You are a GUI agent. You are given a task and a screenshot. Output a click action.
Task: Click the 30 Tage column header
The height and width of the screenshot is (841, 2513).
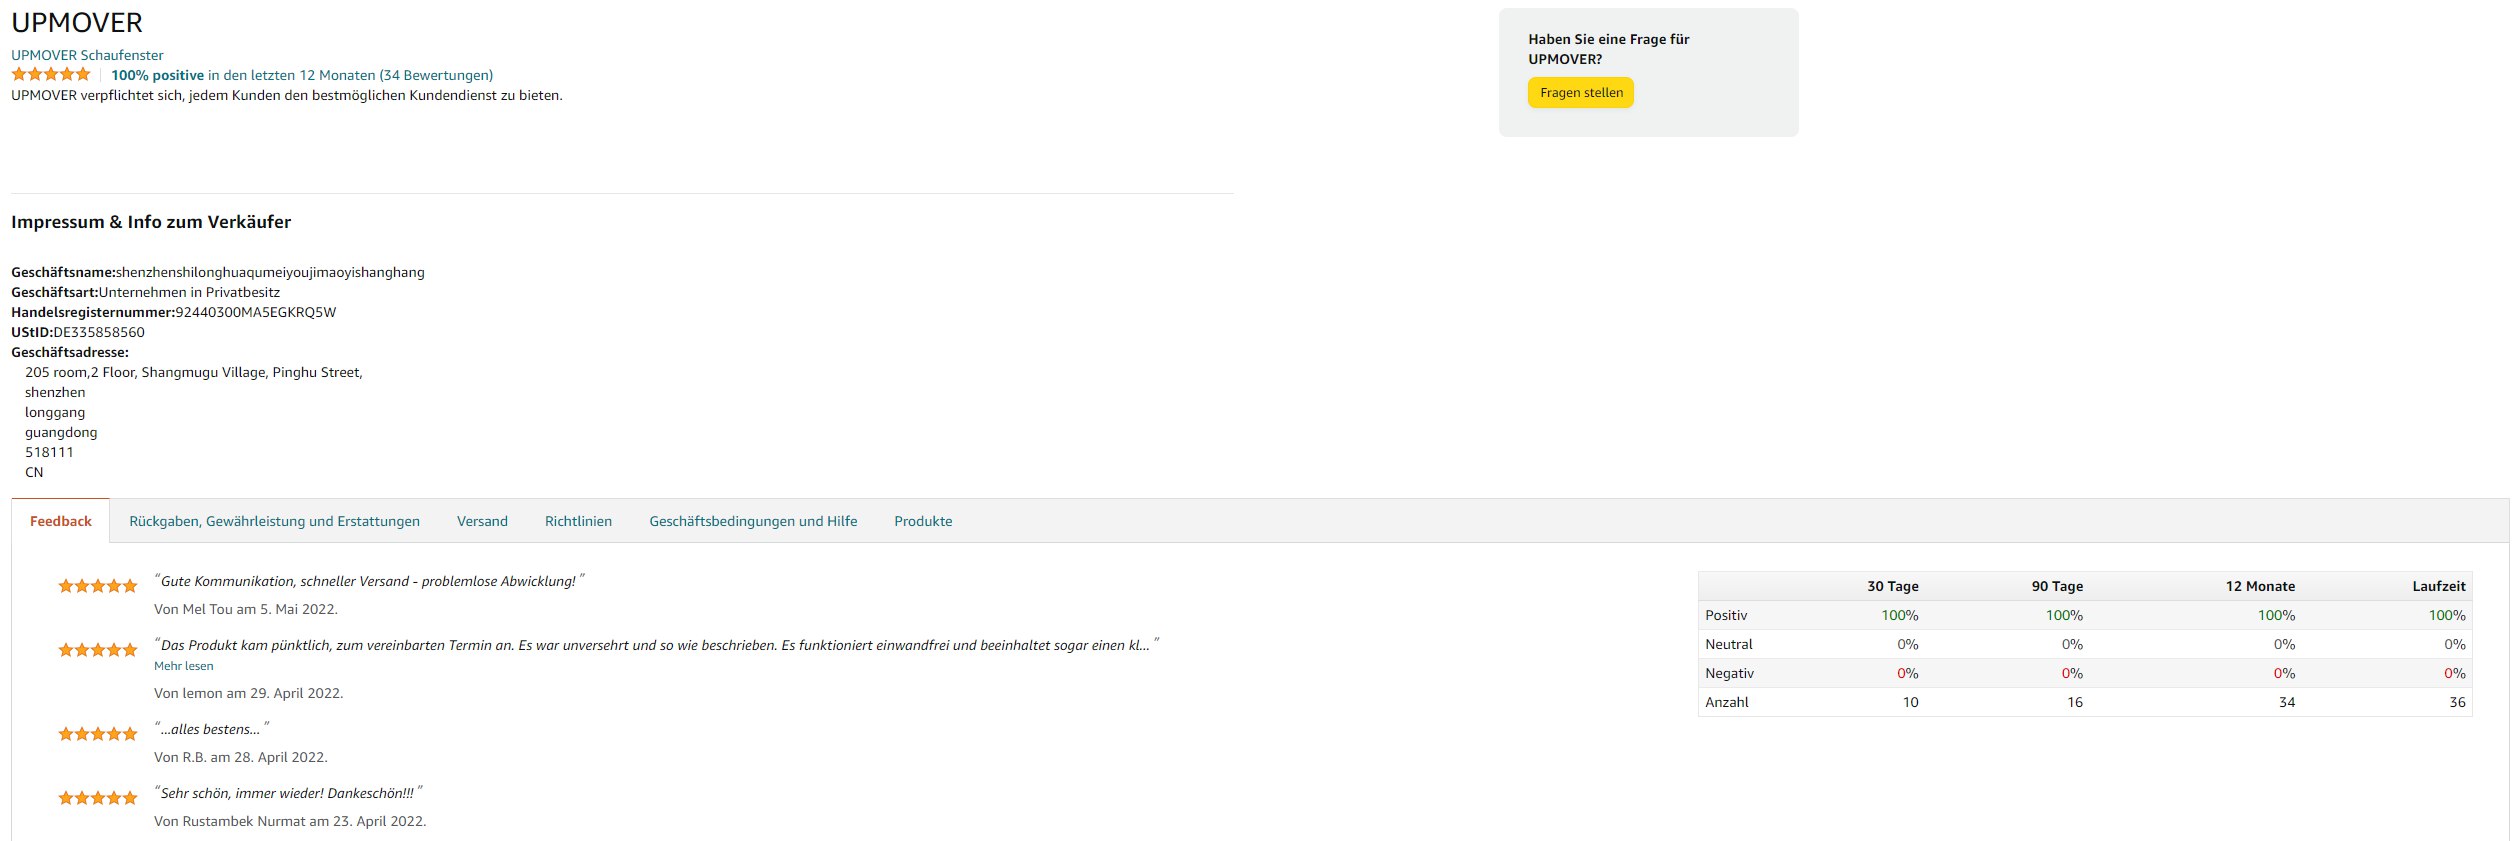[1893, 586]
